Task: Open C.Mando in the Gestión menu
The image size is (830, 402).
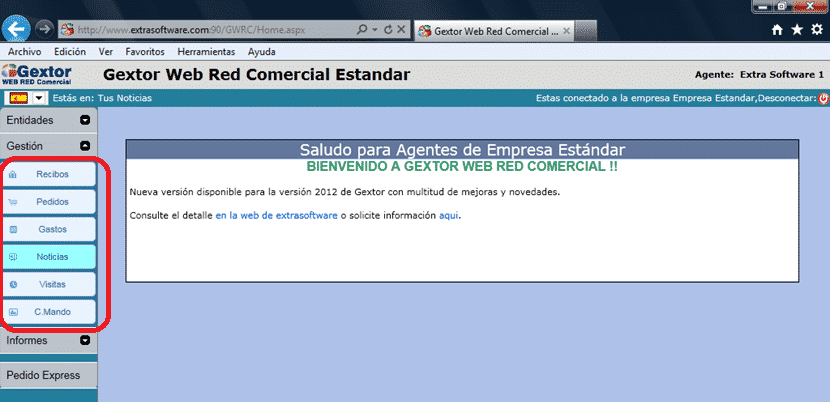Action: tap(49, 312)
